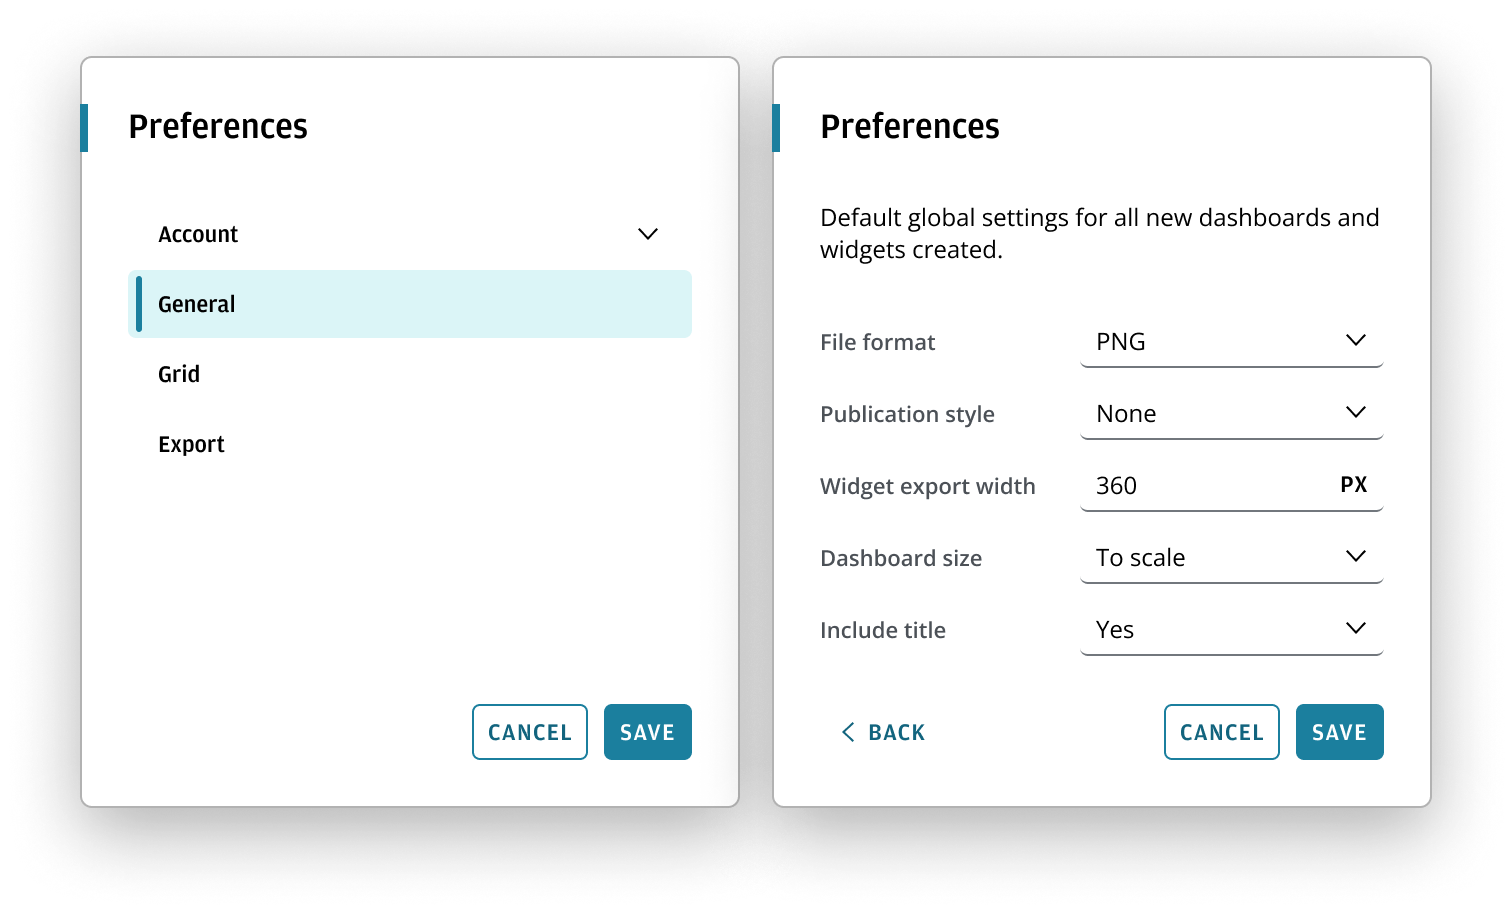The image size is (1512, 912).
Task: Click the Dashboard size chevron arrow
Action: (1356, 556)
